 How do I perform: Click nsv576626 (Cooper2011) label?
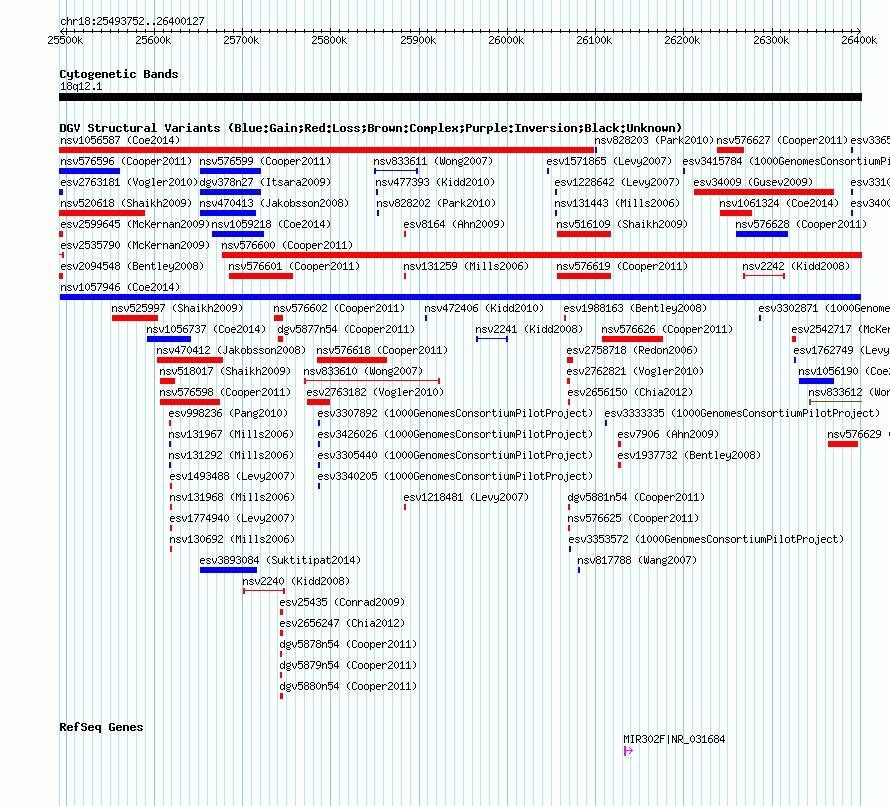click(x=667, y=329)
